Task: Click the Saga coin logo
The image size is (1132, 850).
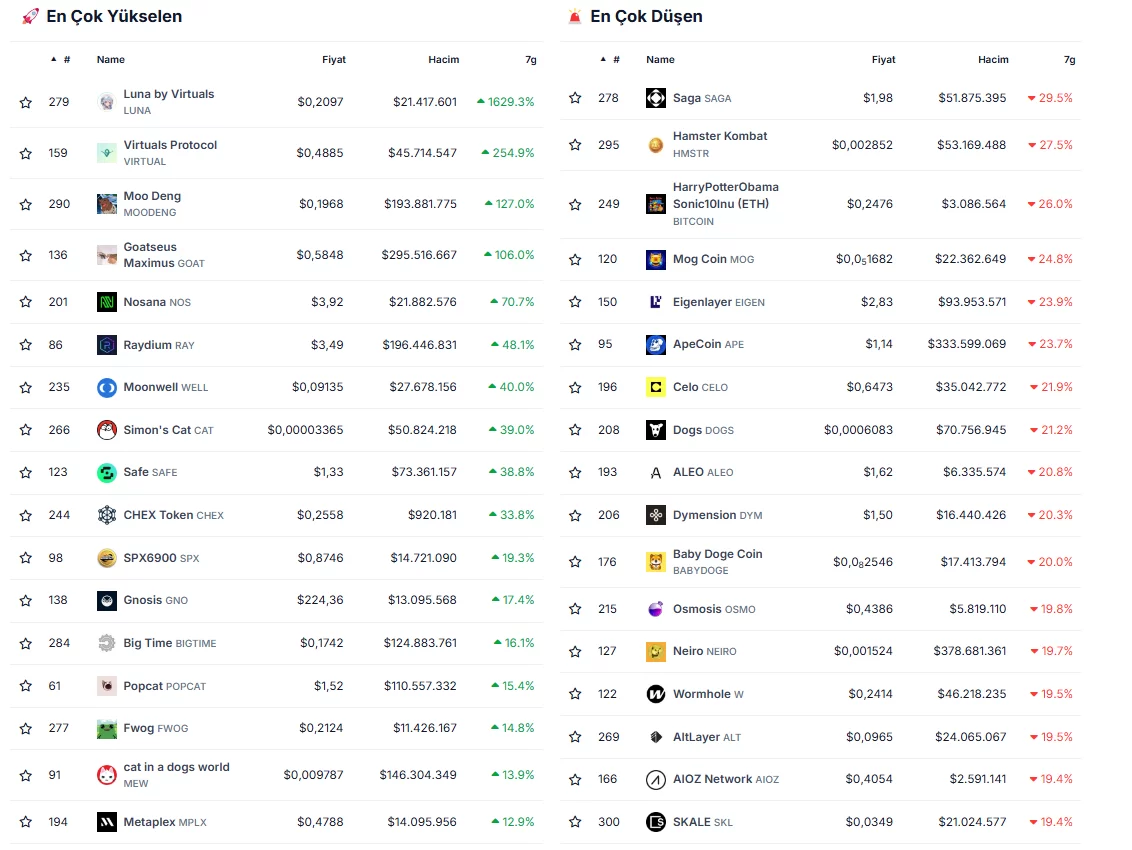Action: coord(656,98)
